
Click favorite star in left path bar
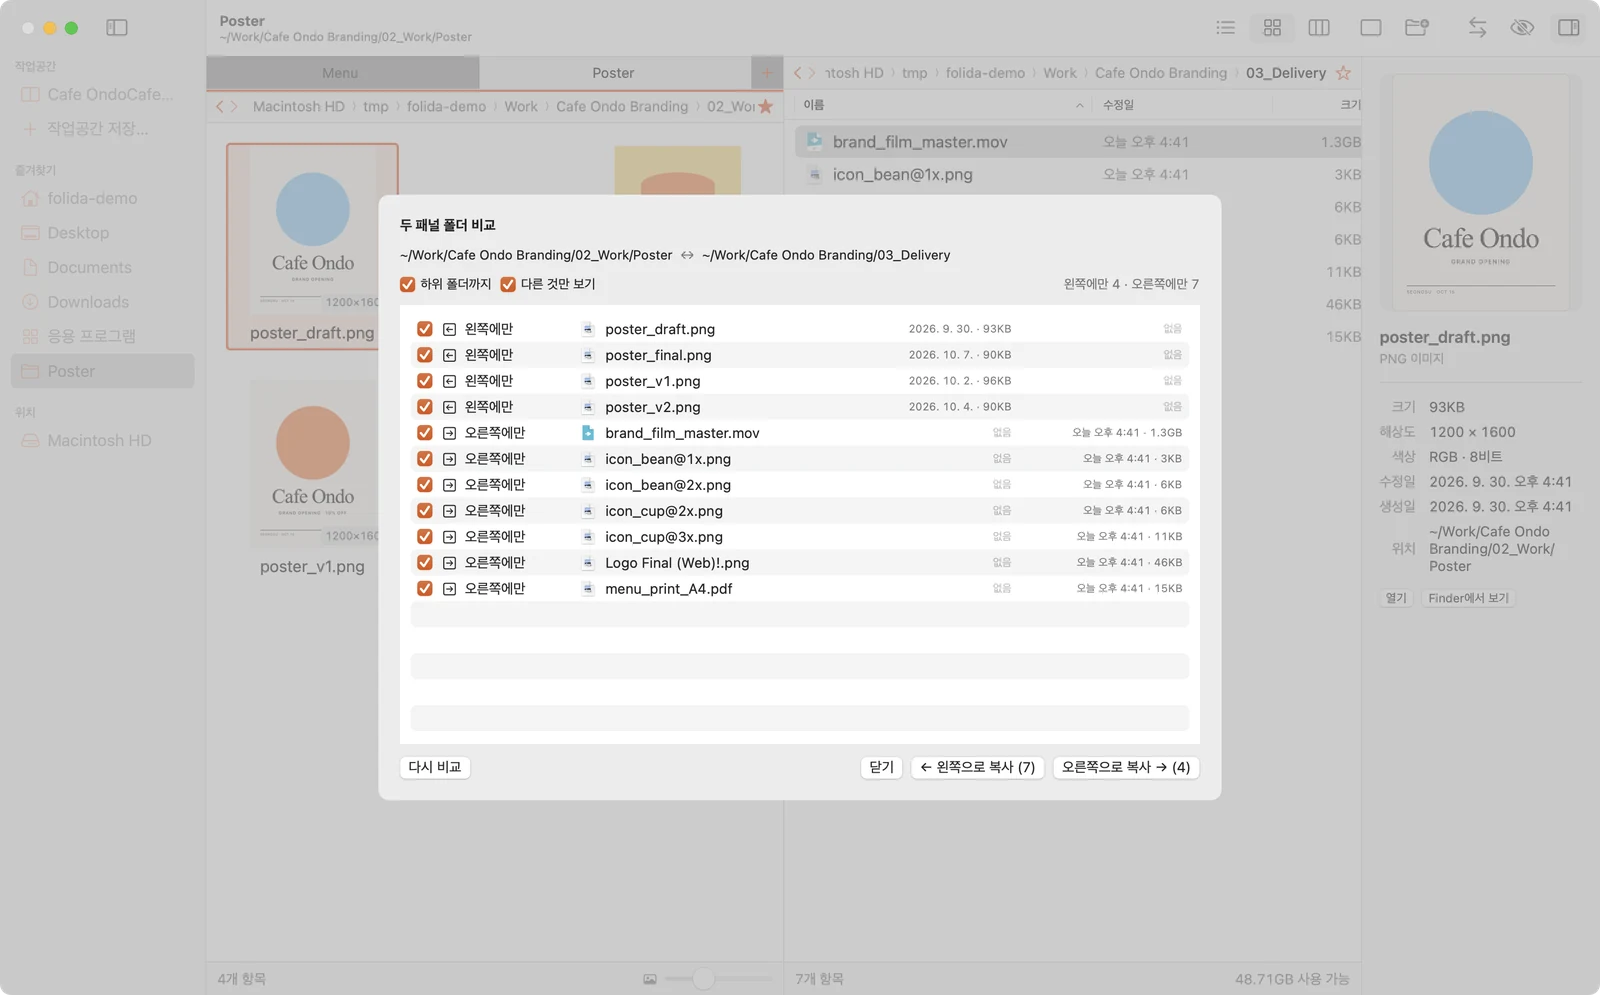pos(765,106)
